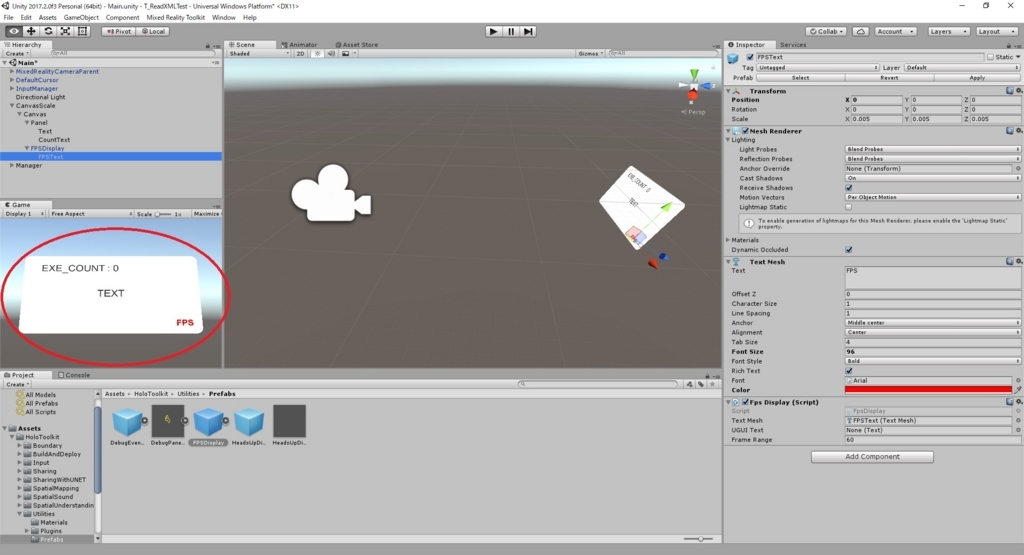Image resolution: width=1024 pixels, height=555 pixels.
Task: Open the Collab button
Action: click(x=826, y=31)
